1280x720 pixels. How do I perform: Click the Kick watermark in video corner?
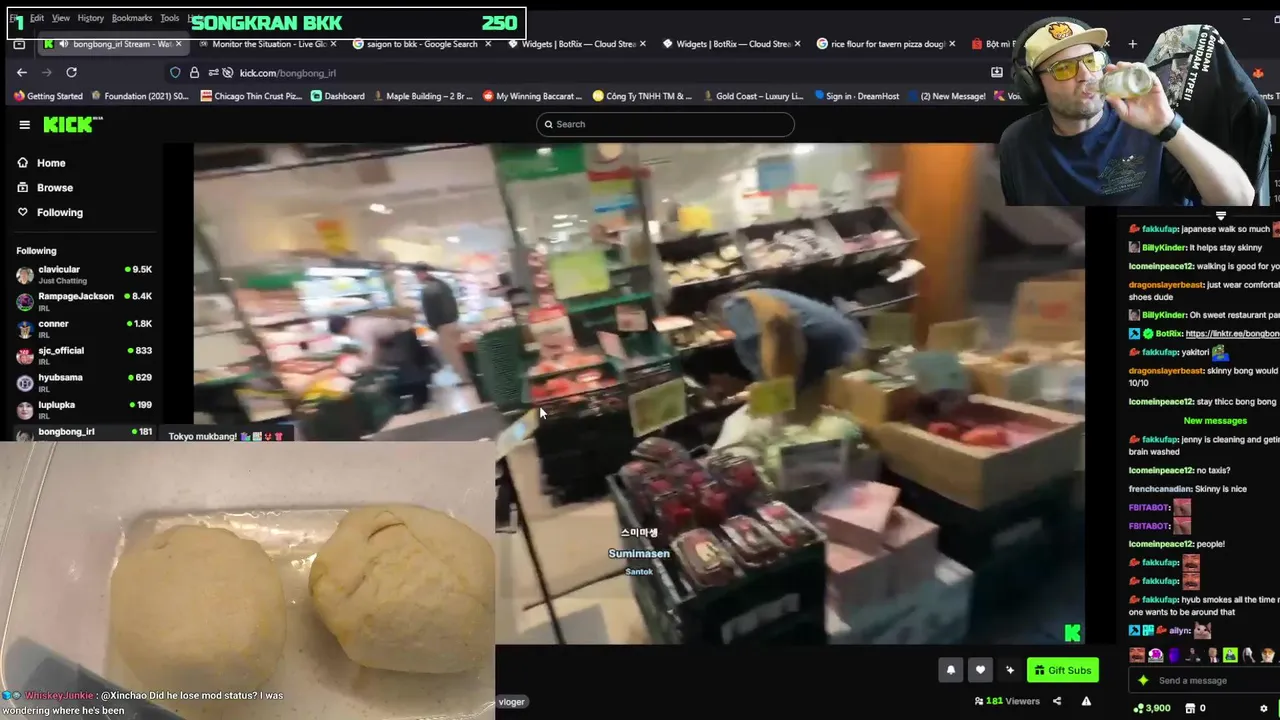click(x=1072, y=632)
